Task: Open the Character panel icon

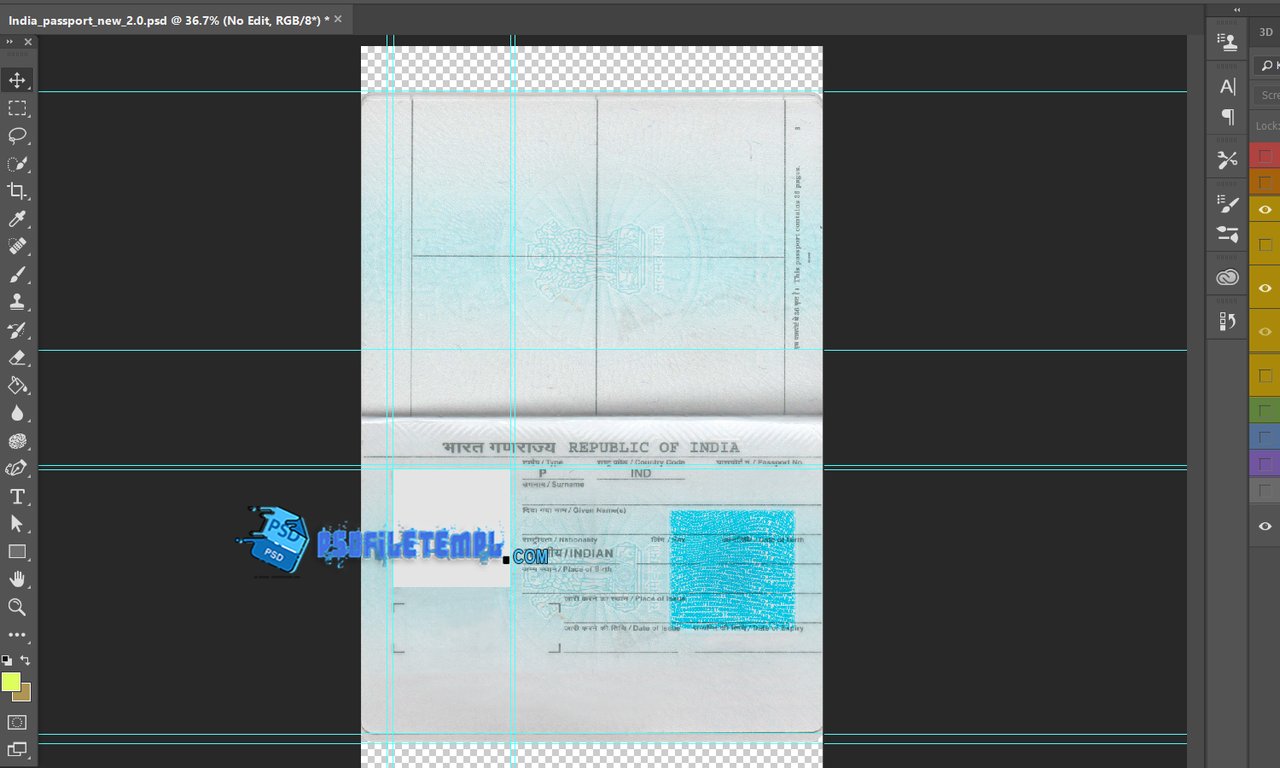Action: point(1227,87)
